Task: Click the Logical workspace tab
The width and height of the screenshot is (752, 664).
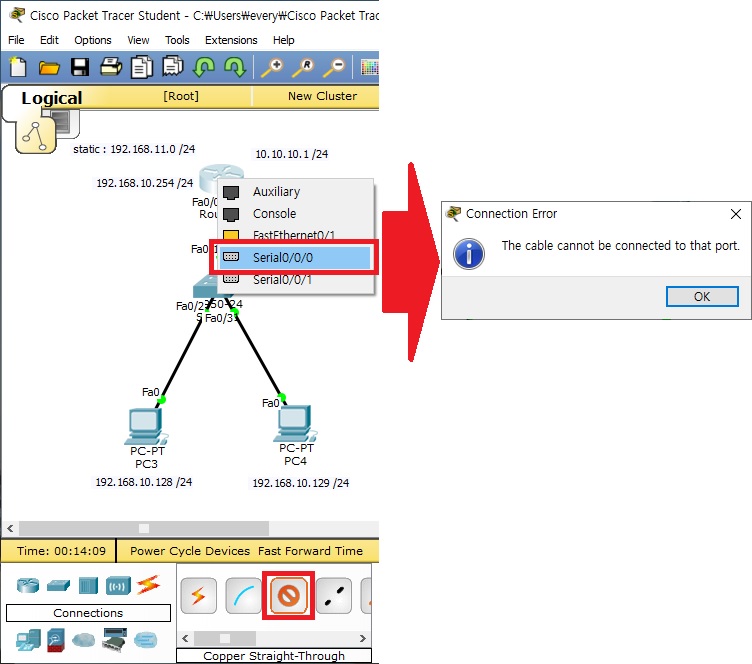Action: click(x=51, y=98)
